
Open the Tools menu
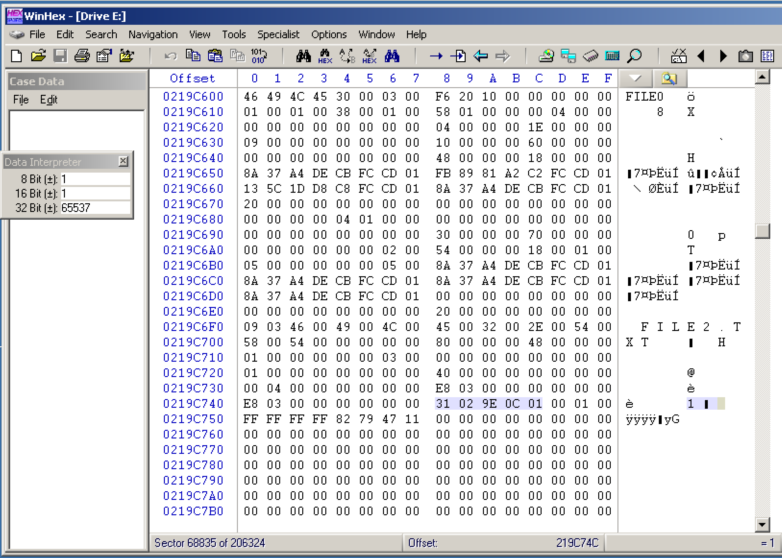234,34
